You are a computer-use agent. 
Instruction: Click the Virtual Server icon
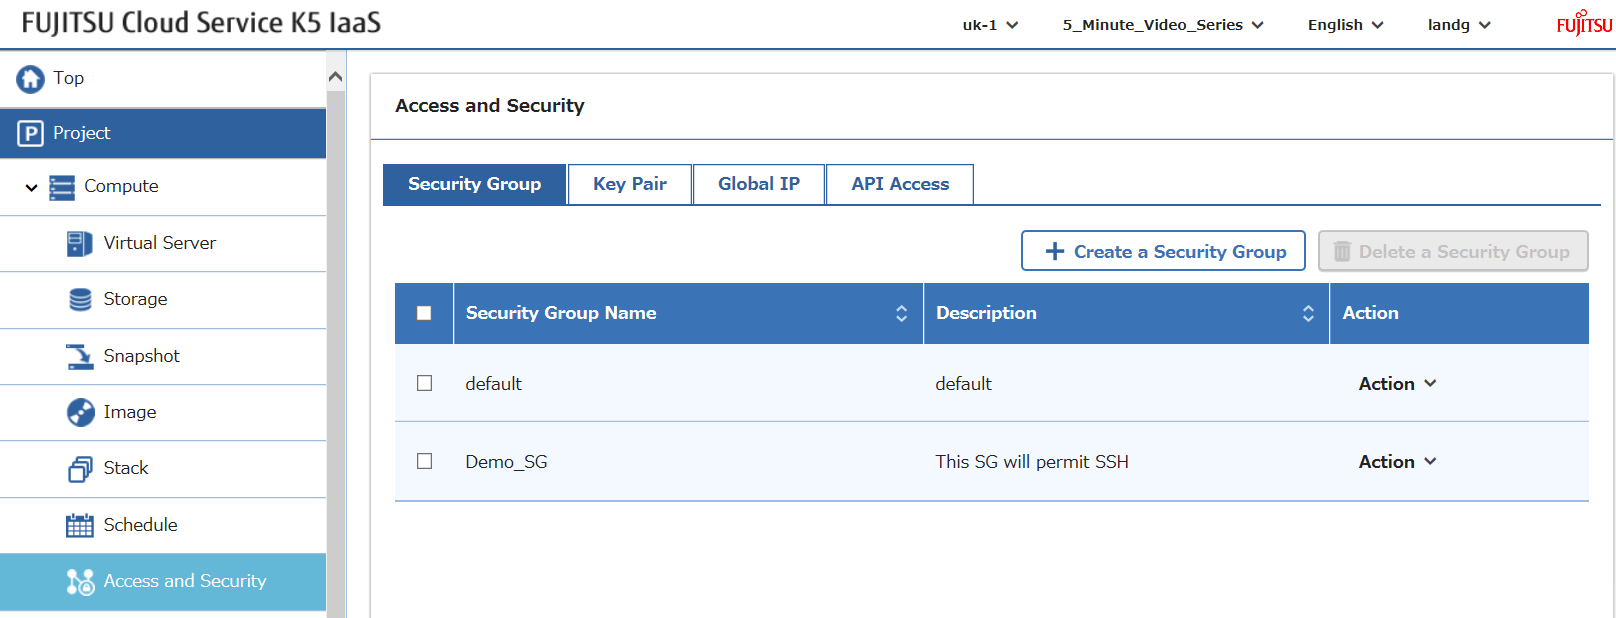tap(80, 243)
